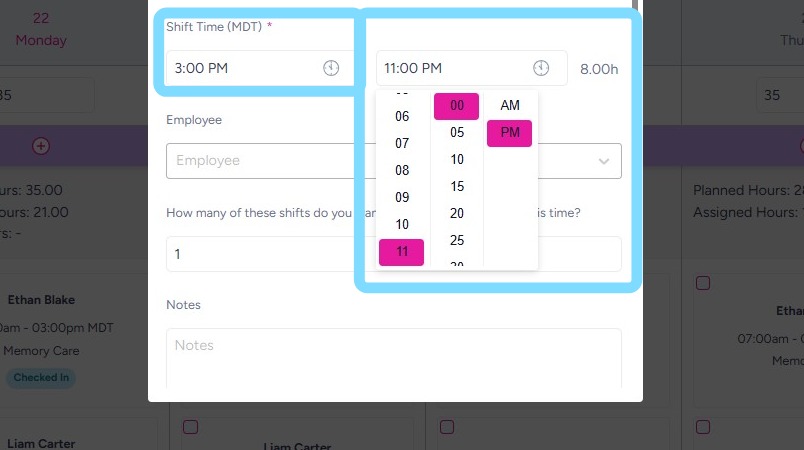This screenshot has height=450, width=804.
Task: Tick the checkbox above the middle Liam Carter card
Action: pos(191,427)
